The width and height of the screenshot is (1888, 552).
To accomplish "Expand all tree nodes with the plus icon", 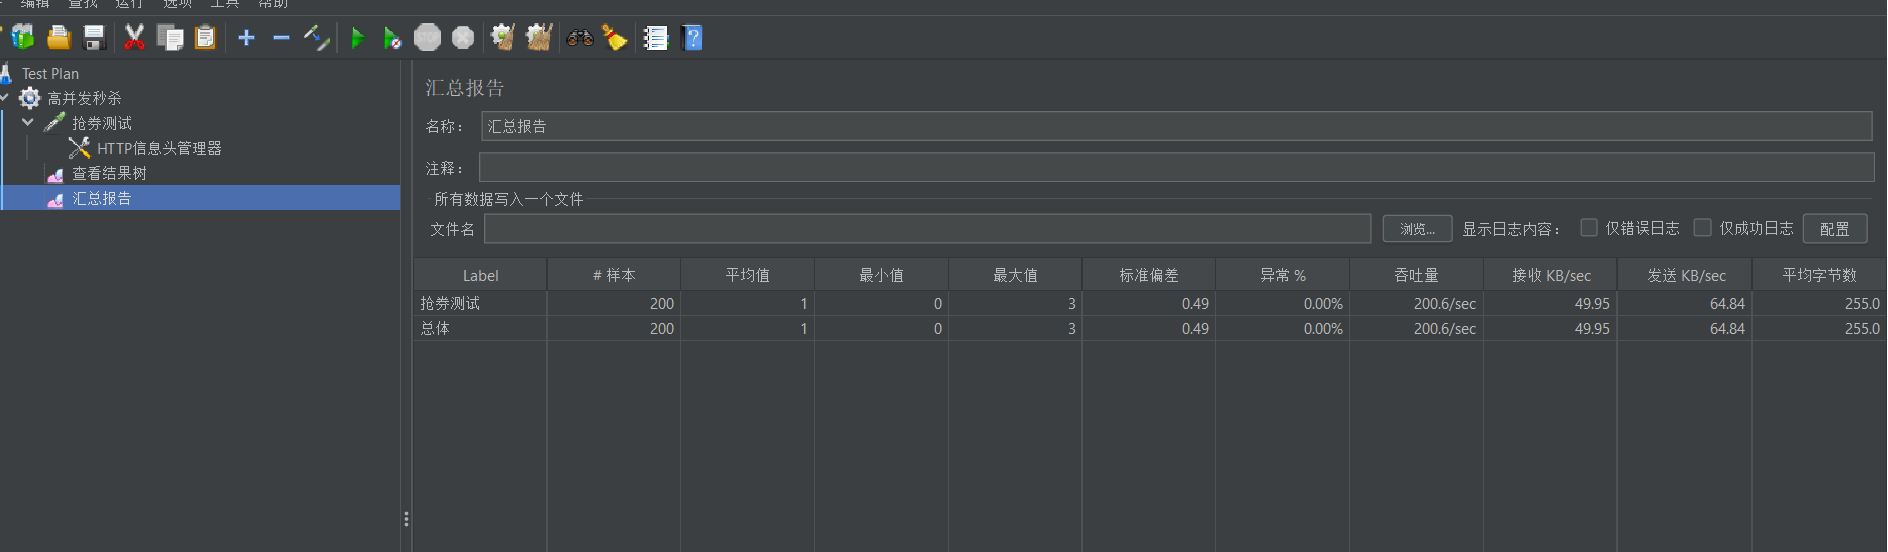I will (x=246, y=38).
